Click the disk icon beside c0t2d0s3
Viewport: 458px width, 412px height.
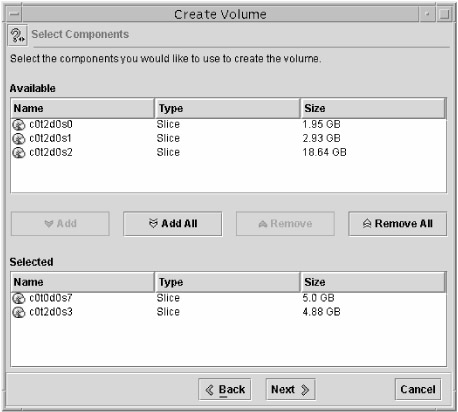[x=19, y=312]
